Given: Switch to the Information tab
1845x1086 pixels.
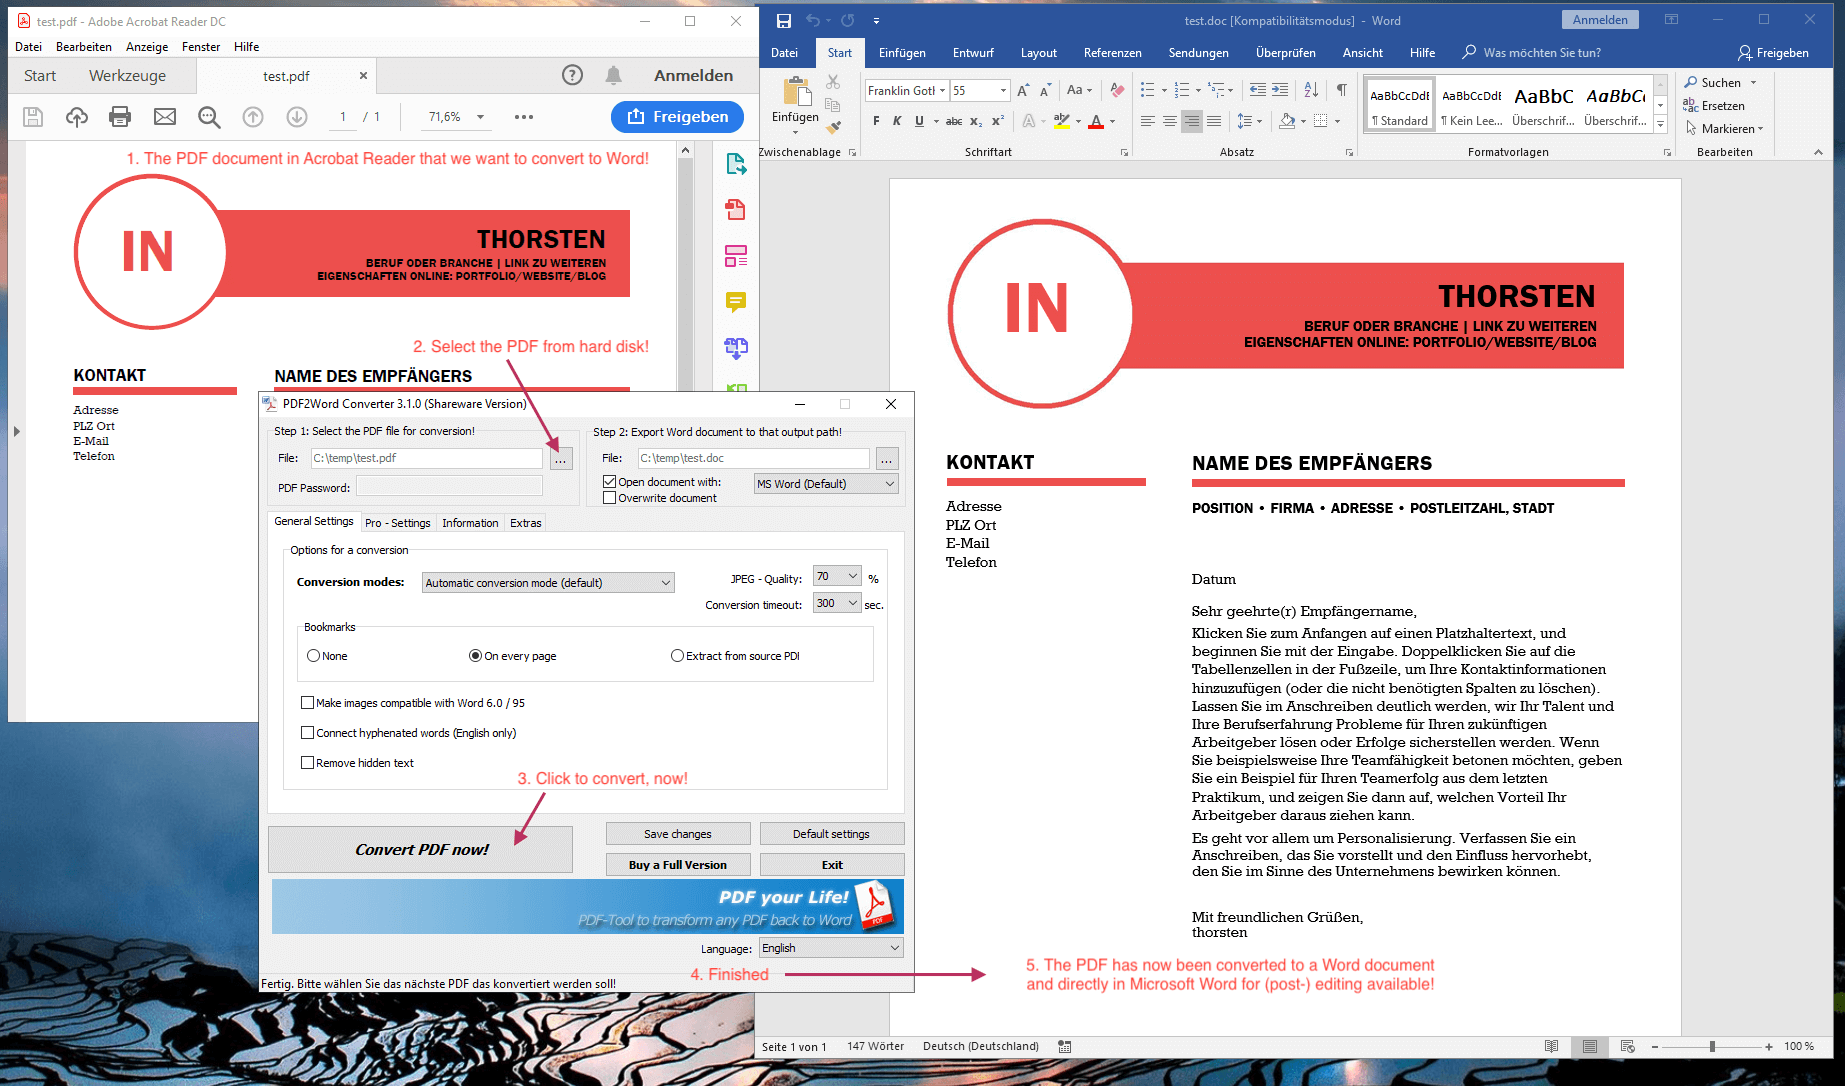Looking at the screenshot, I should click(470, 523).
